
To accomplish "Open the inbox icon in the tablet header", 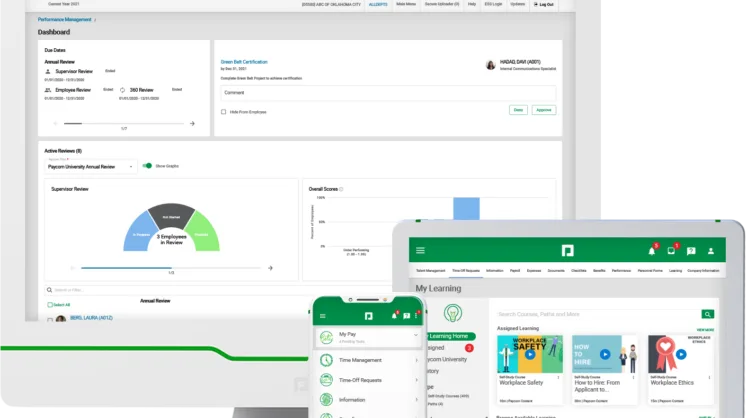I will (671, 251).
